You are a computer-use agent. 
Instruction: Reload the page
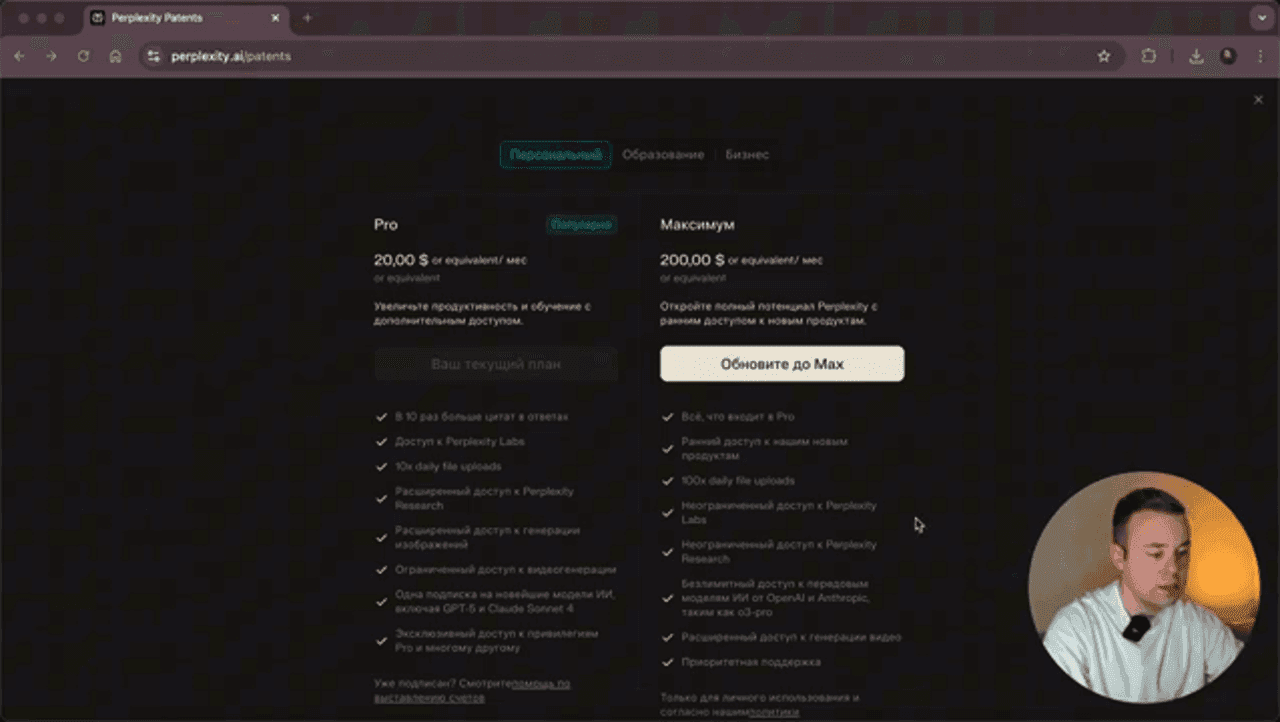83,57
